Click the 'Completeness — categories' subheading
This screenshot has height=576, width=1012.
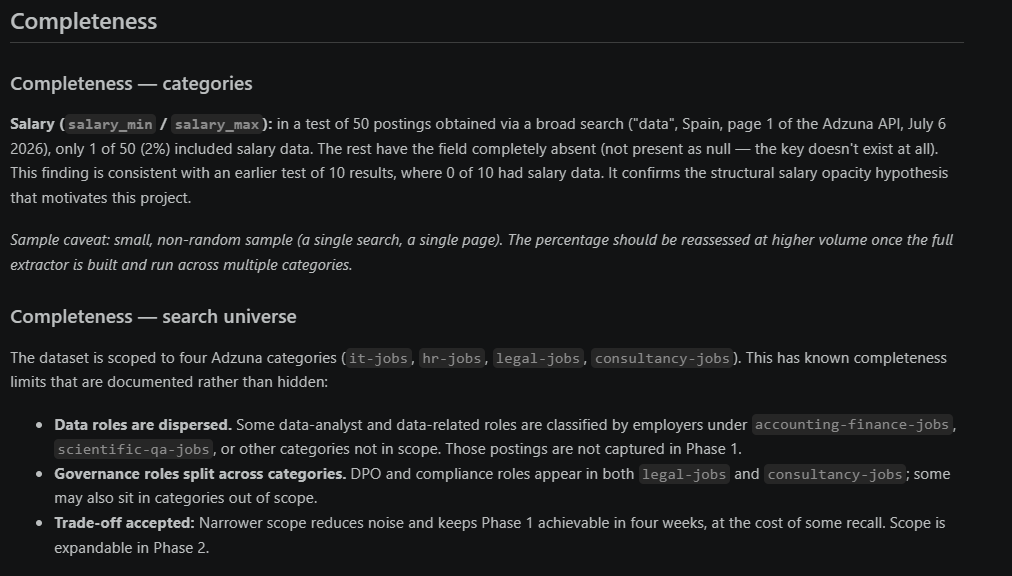click(x=131, y=83)
